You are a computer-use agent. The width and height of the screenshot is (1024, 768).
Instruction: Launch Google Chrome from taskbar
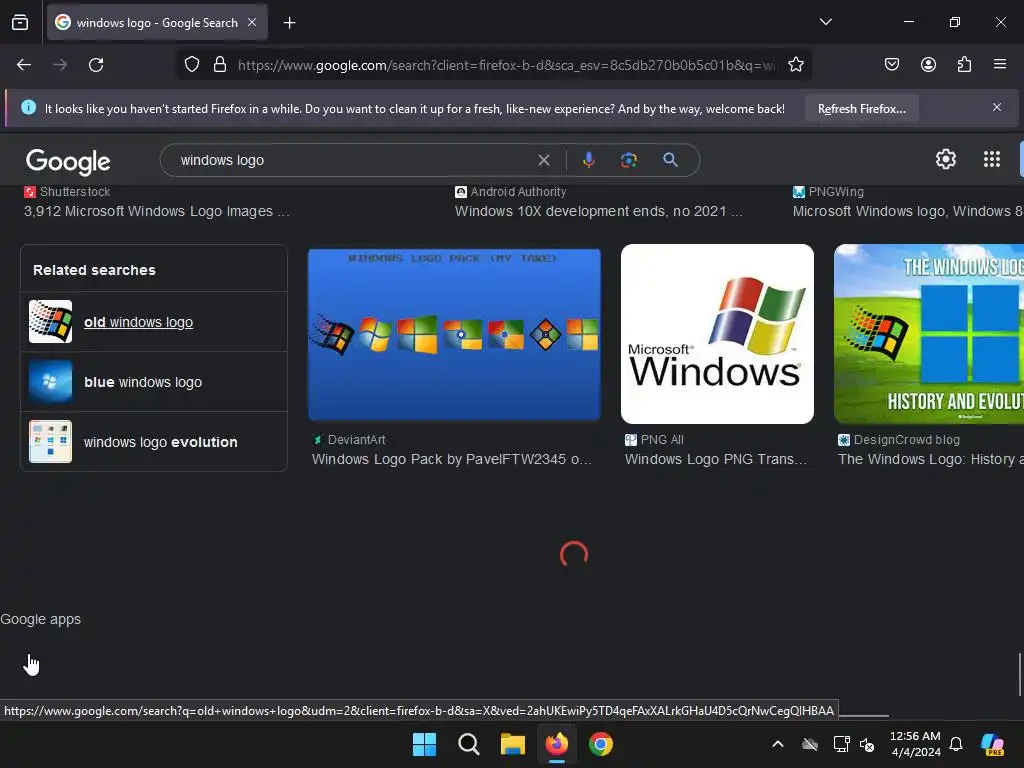[x=601, y=744]
